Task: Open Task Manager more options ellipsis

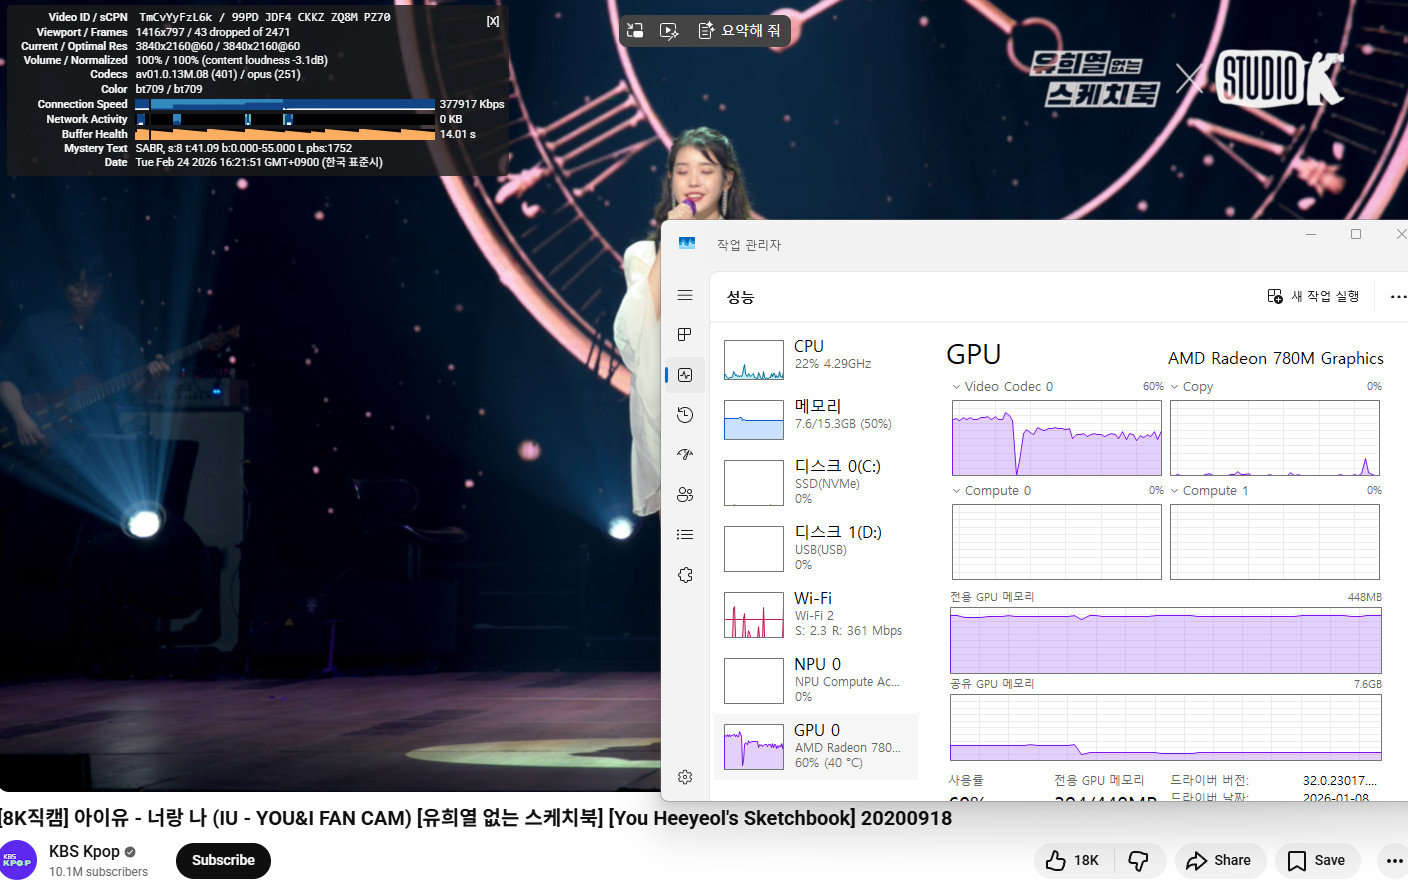Action: [1397, 297]
